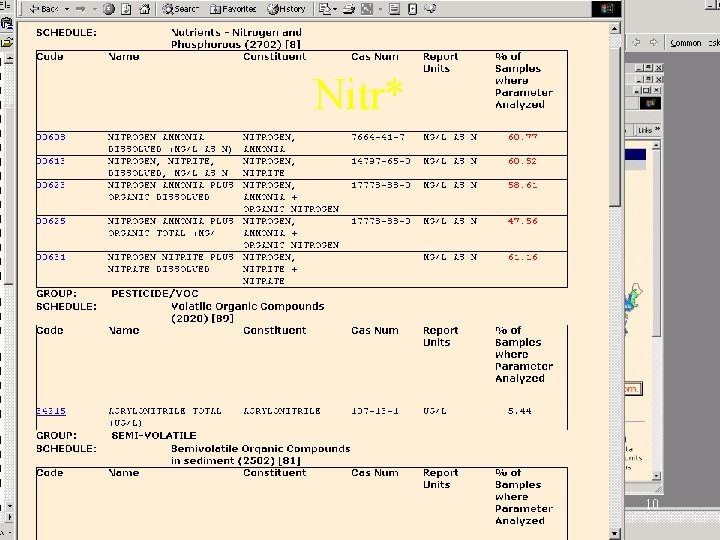Click Semivolatile Organic Compounds schedule title

[260, 455]
